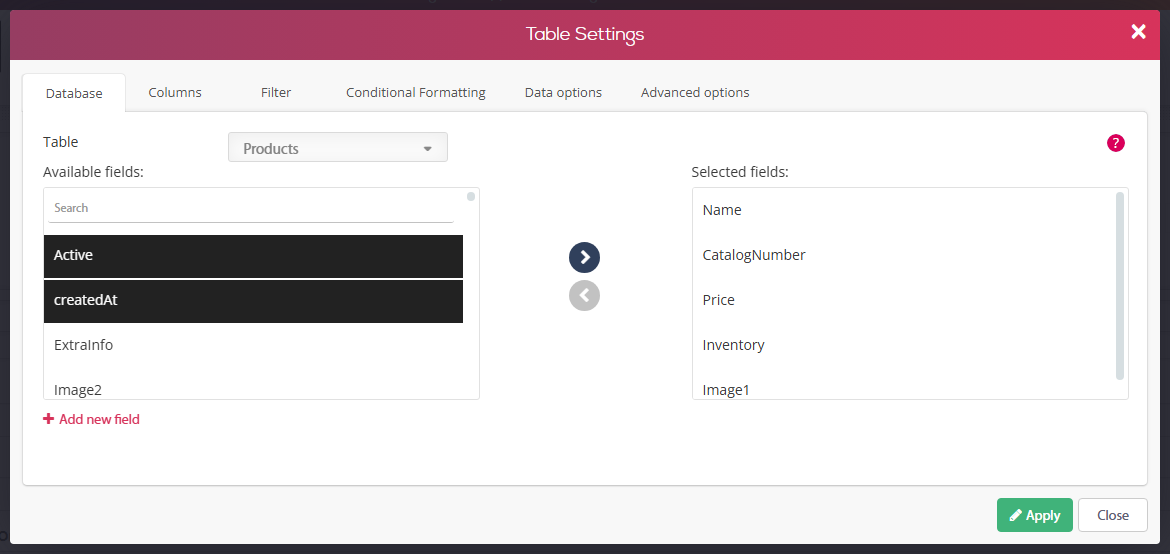This screenshot has height=554, width=1170.
Task: Click the Available fields list scrollbar handle
Action: (x=471, y=197)
